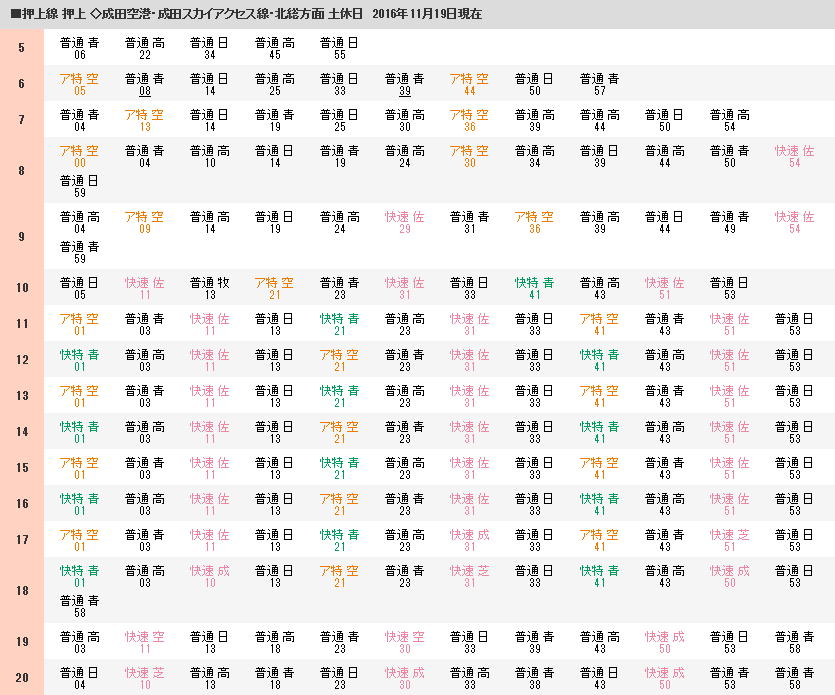Open the 19:11 快速 空 departure

point(144,642)
